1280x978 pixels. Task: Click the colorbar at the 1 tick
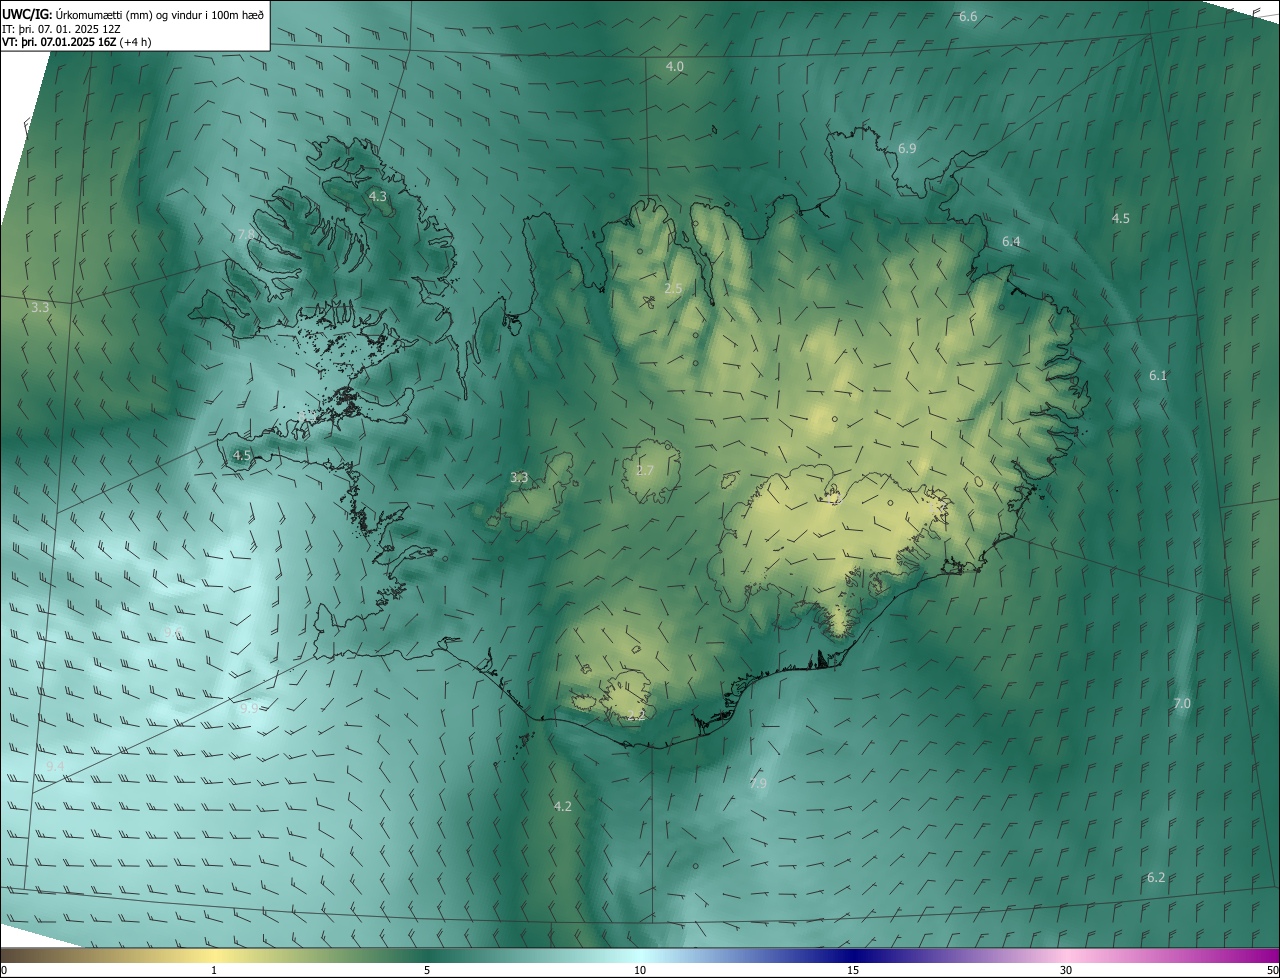pos(214,970)
